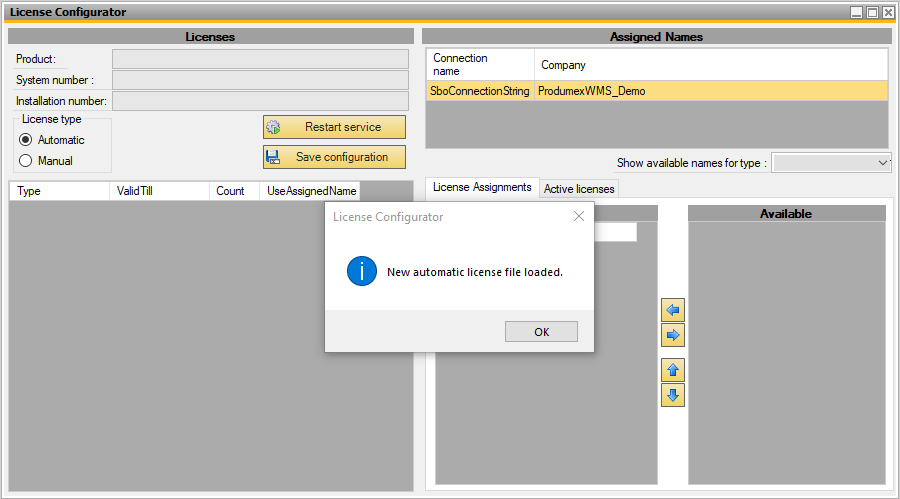Select the Automatic license type
Viewport: 900px width, 499px height.
pos(26,140)
